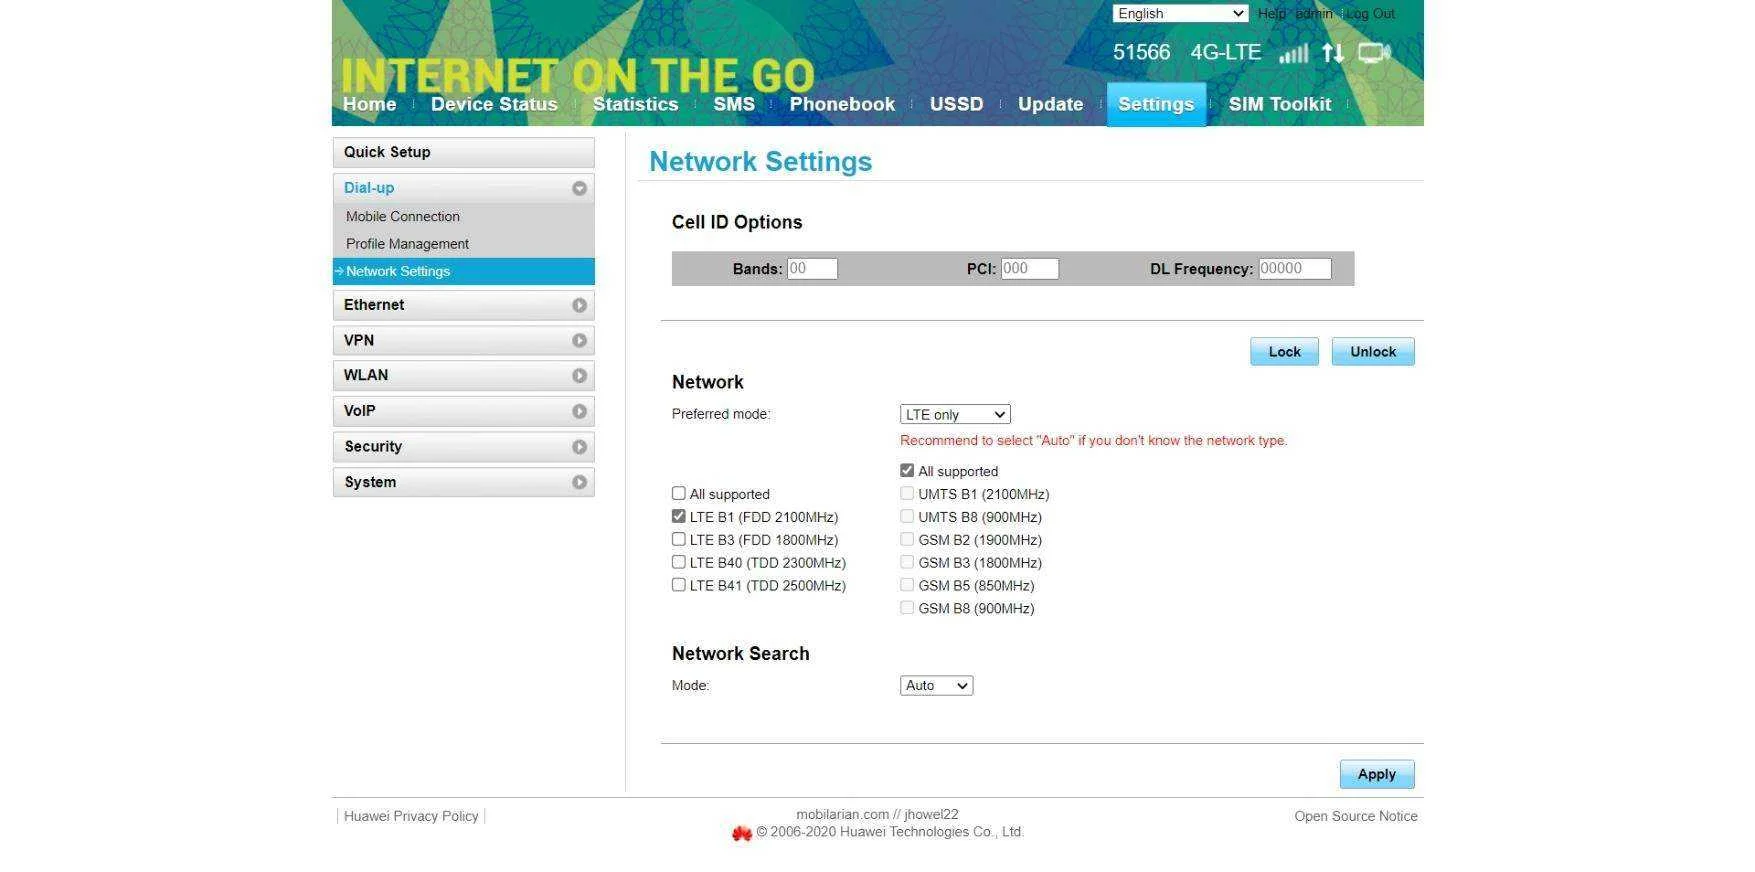Viewport: 1755px width, 872px height.
Task: Click the signal strength bars icon
Action: [1293, 53]
